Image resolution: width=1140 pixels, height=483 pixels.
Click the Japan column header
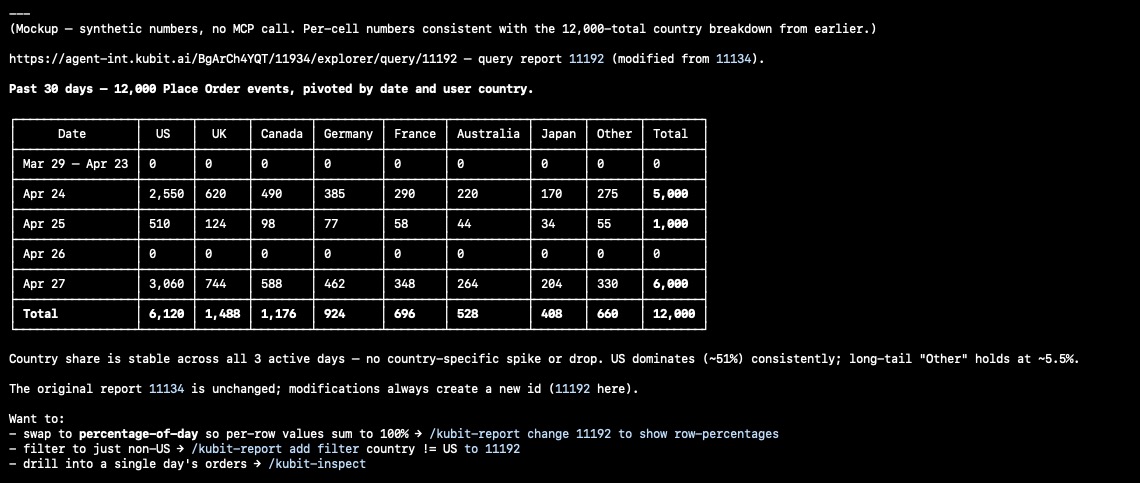point(558,134)
